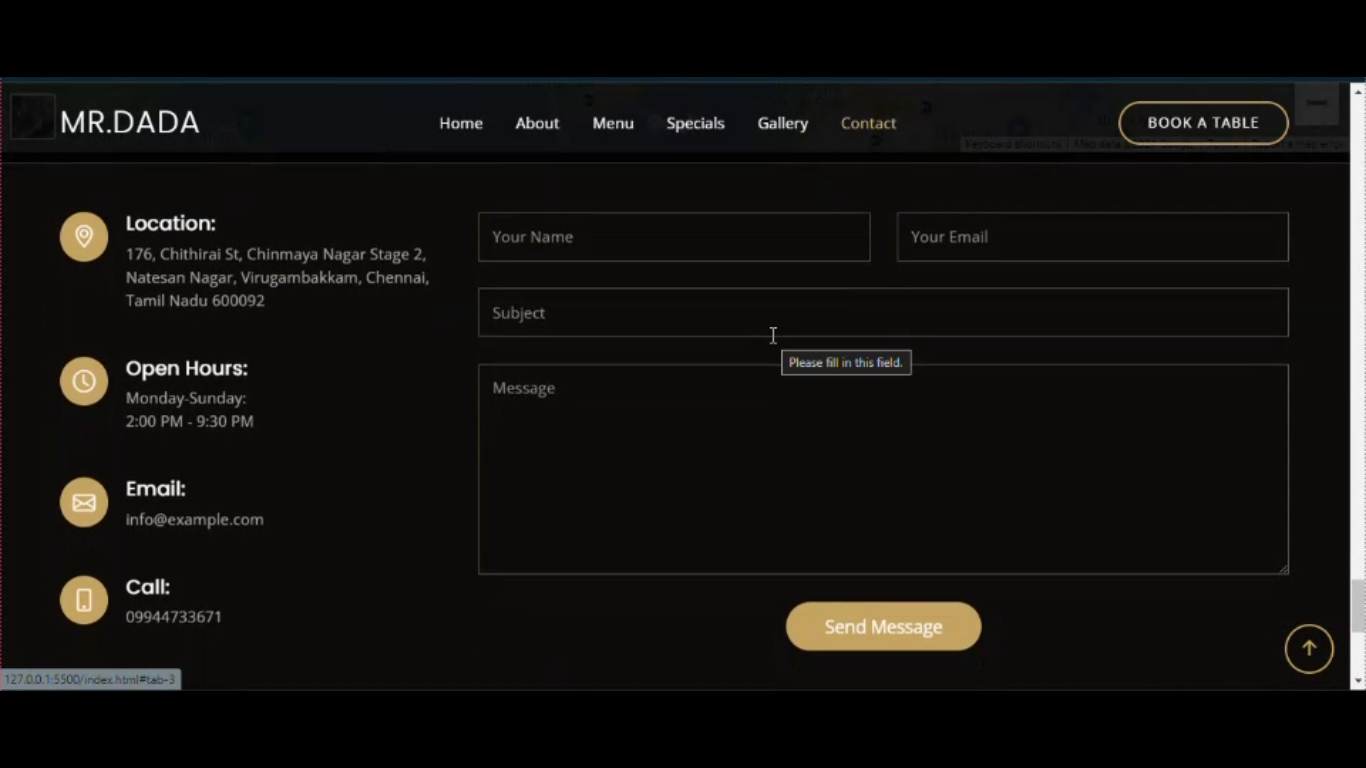This screenshot has width=1366, height=768.
Task: Submit form with Send Message button
Action: (x=883, y=627)
